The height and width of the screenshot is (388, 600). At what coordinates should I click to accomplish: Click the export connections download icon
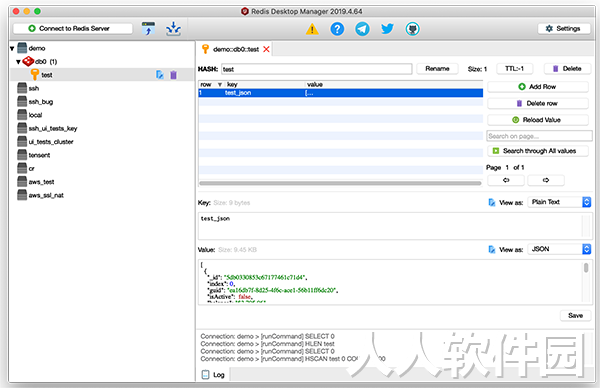click(x=173, y=29)
